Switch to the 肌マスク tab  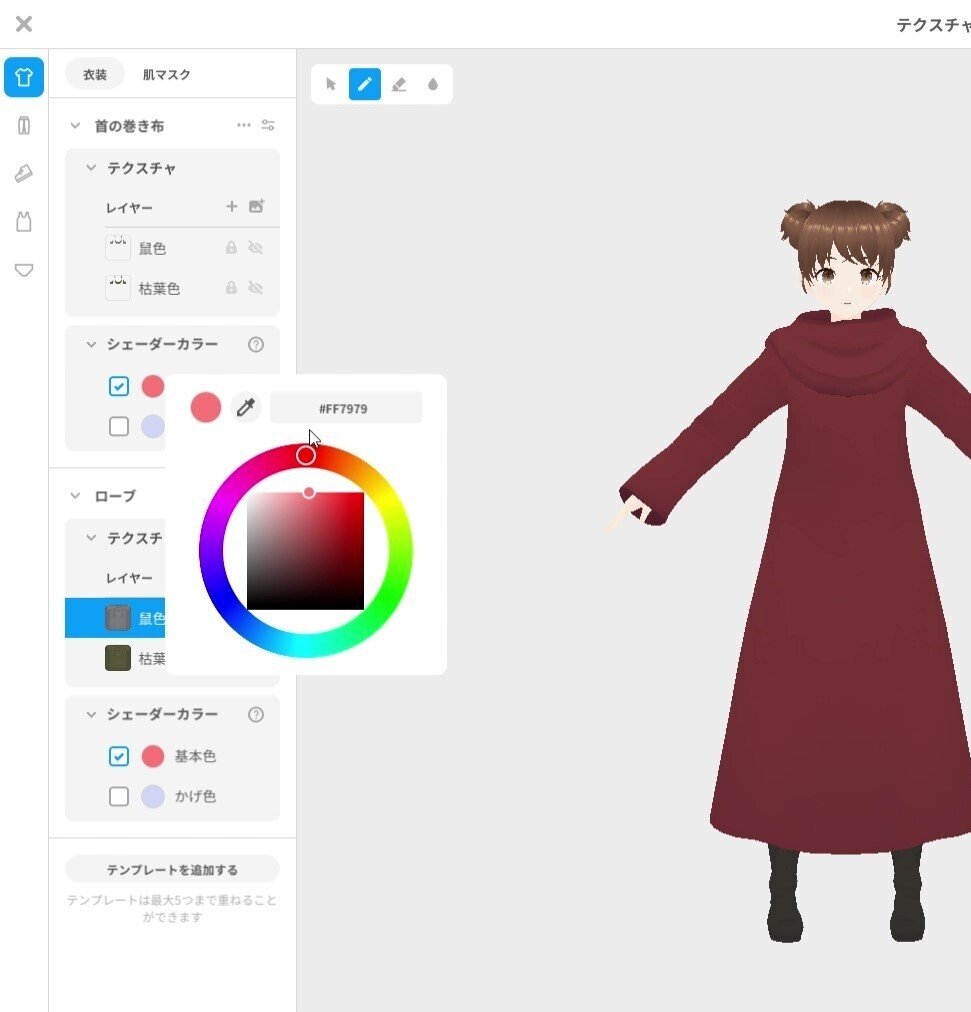click(167, 74)
